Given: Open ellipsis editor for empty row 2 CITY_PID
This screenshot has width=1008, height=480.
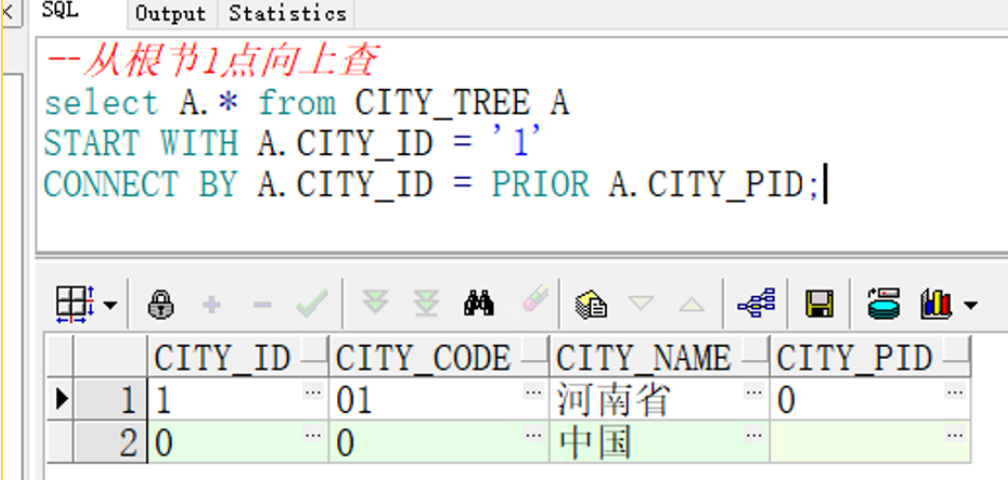Looking at the screenshot, I should click(x=955, y=435).
